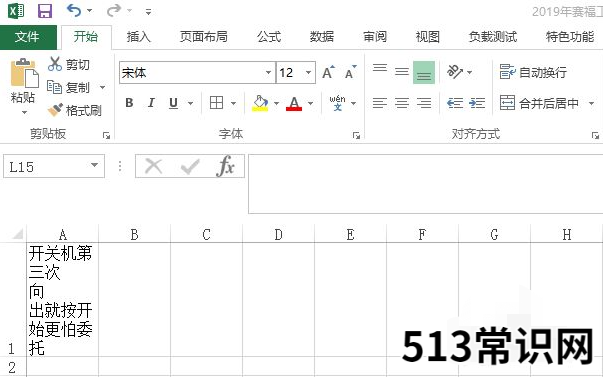
Task: Switch to the 数据 Data tab
Action: pyautogui.click(x=322, y=37)
